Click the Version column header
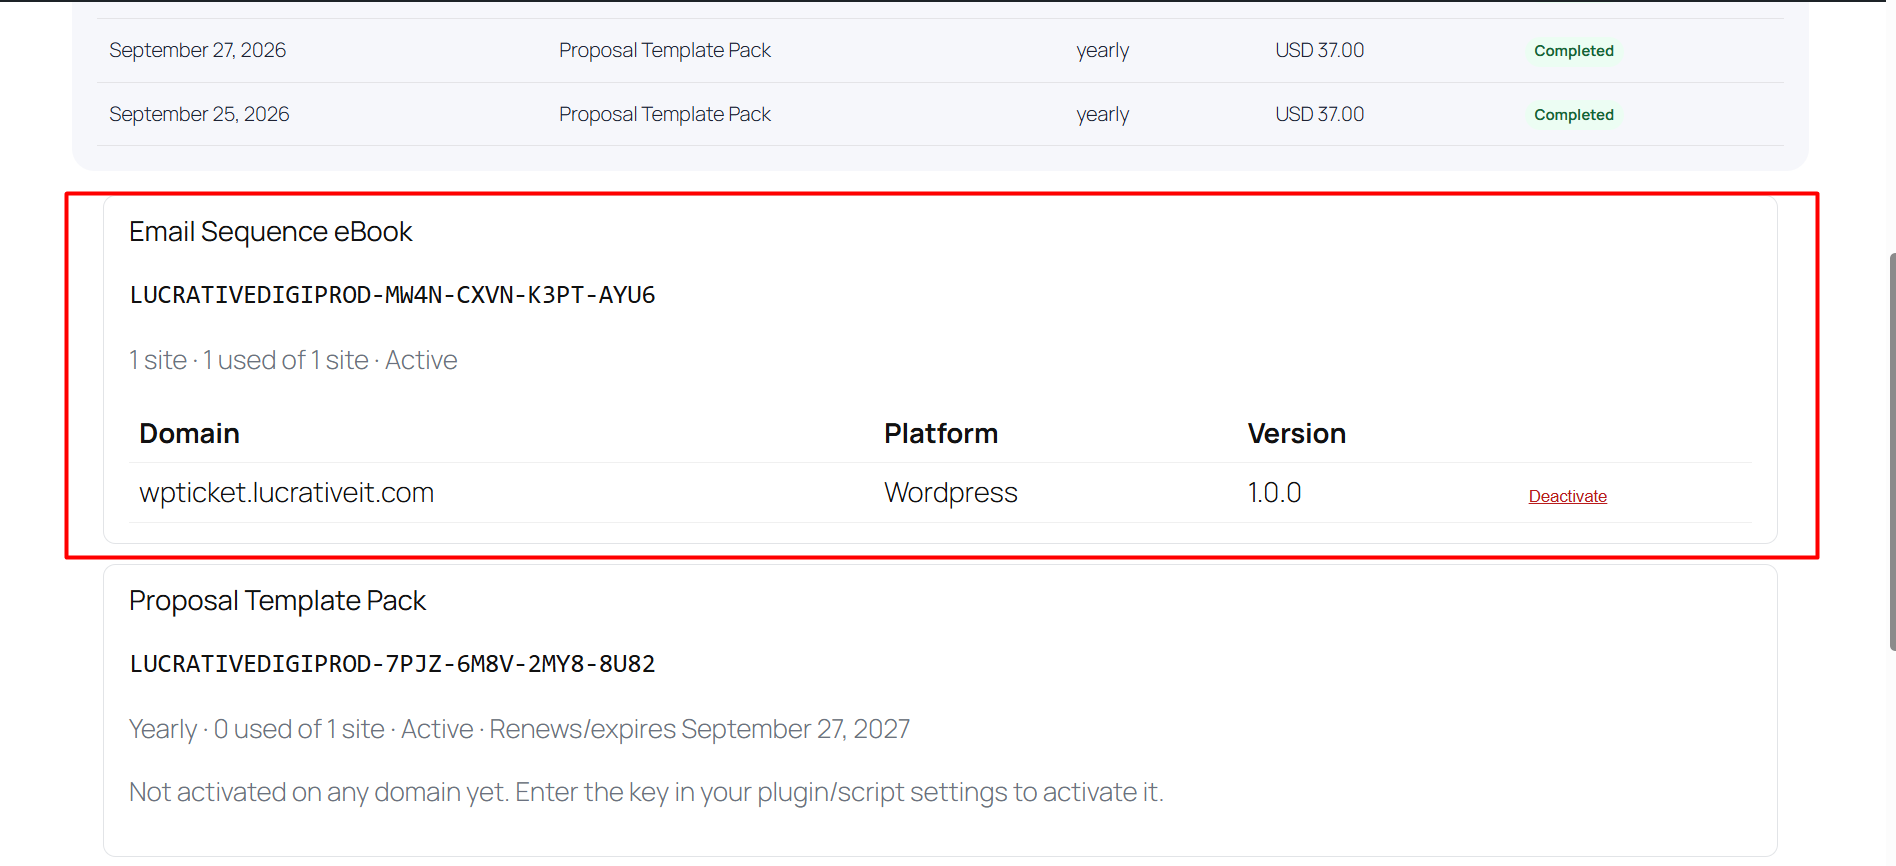Image resolution: width=1896 pixels, height=866 pixels. pyautogui.click(x=1296, y=434)
